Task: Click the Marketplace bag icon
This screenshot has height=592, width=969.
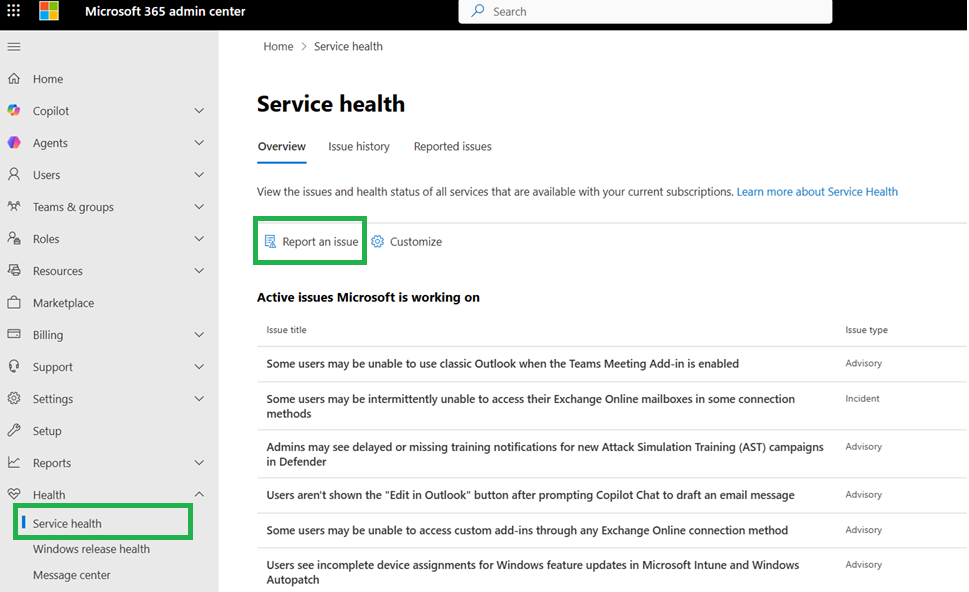Action: click(x=14, y=302)
